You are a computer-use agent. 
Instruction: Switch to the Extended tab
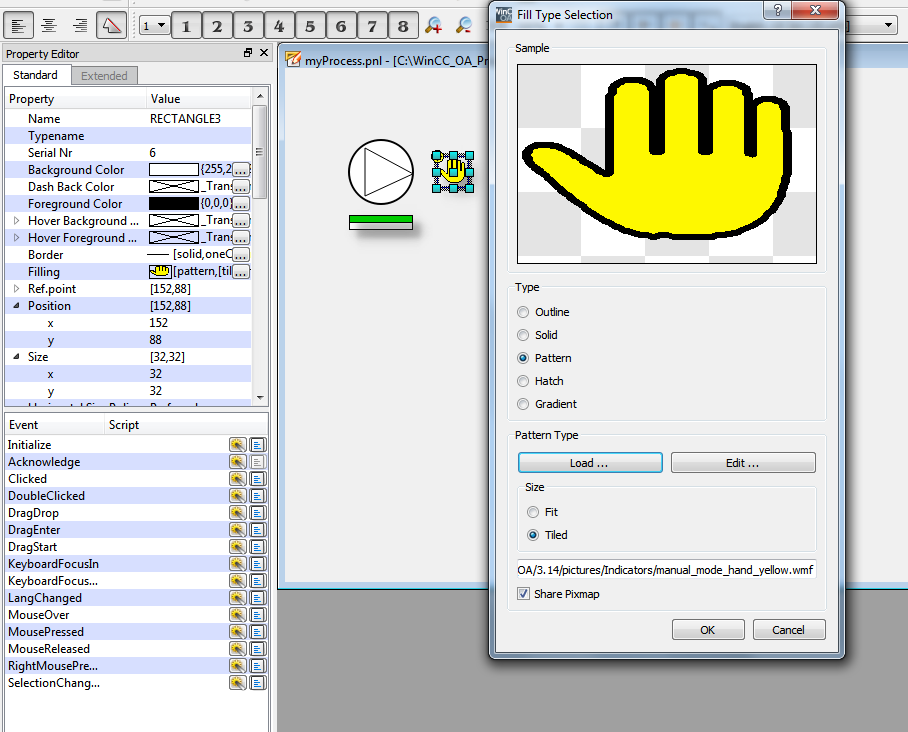click(x=104, y=76)
